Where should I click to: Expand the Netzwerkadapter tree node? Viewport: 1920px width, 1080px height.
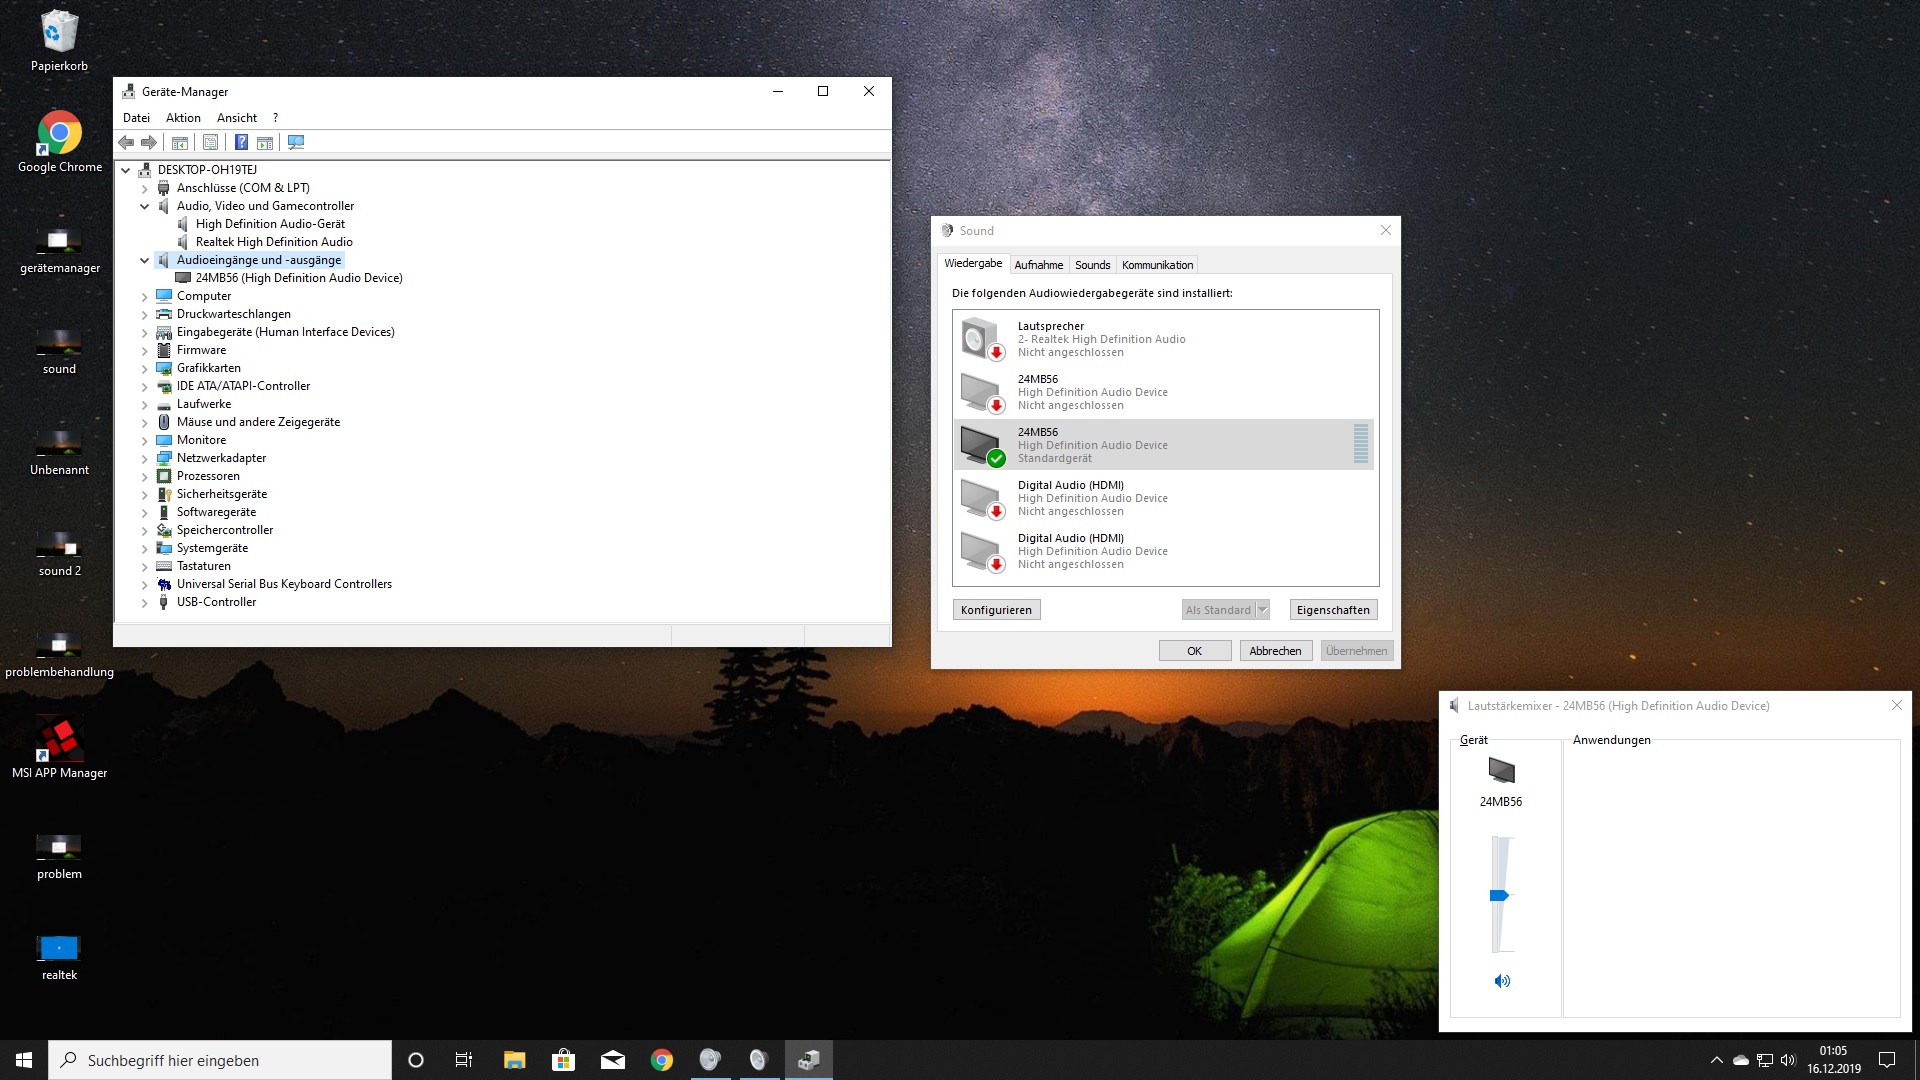pyautogui.click(x=145, y=458)
